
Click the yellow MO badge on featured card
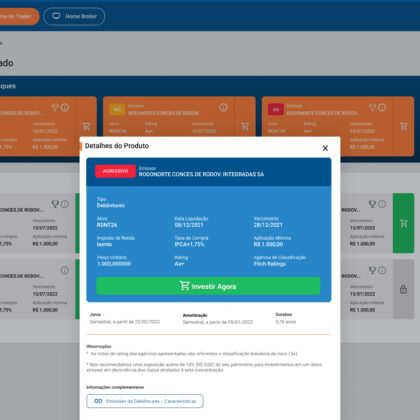[117, 109]
